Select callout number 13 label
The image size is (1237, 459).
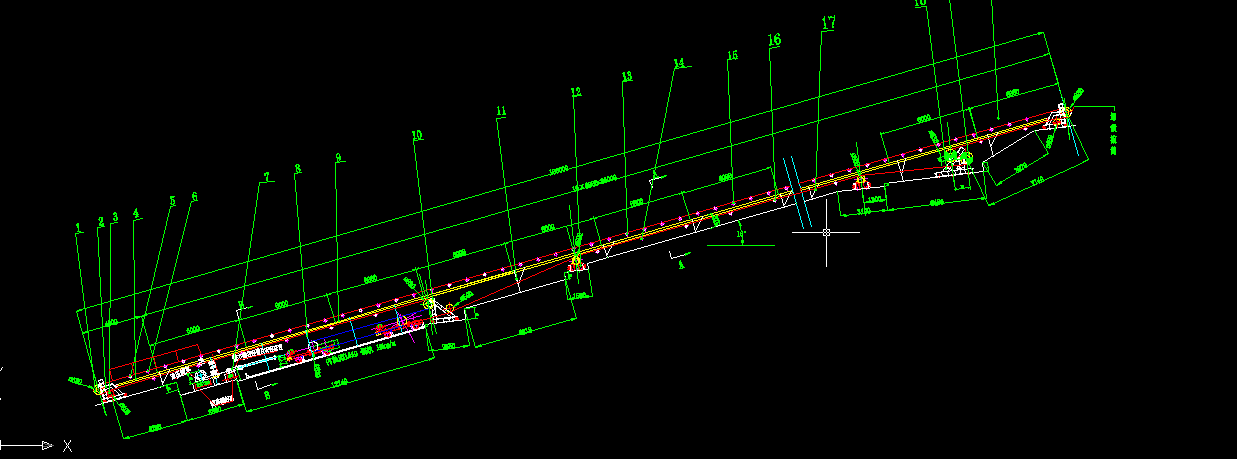pyautogui.click(x=627, y=77)
